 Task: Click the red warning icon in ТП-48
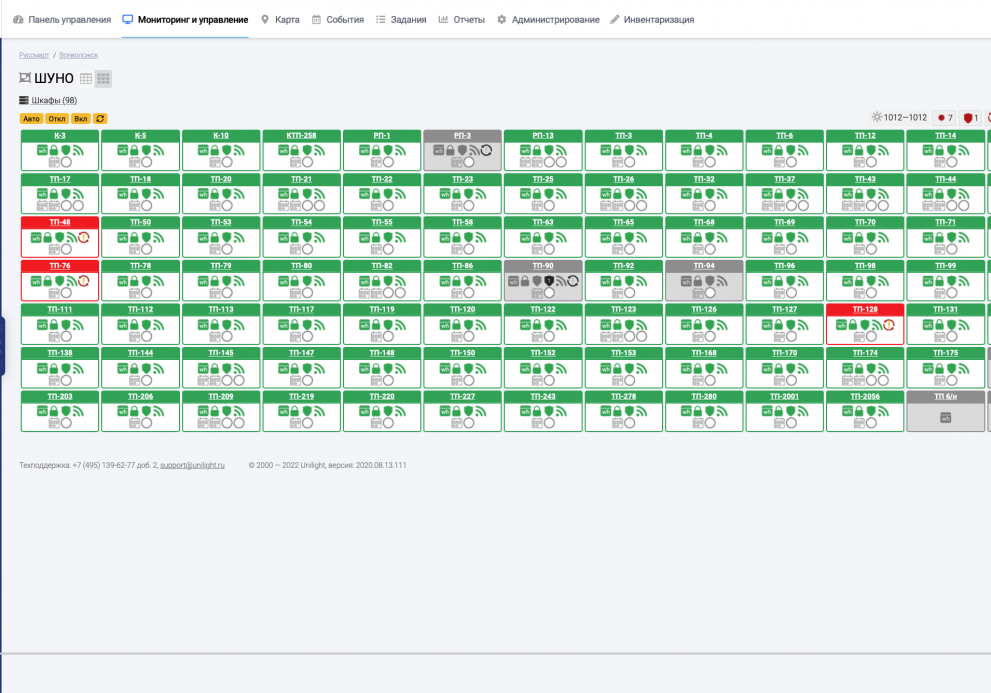pos(84,238)
